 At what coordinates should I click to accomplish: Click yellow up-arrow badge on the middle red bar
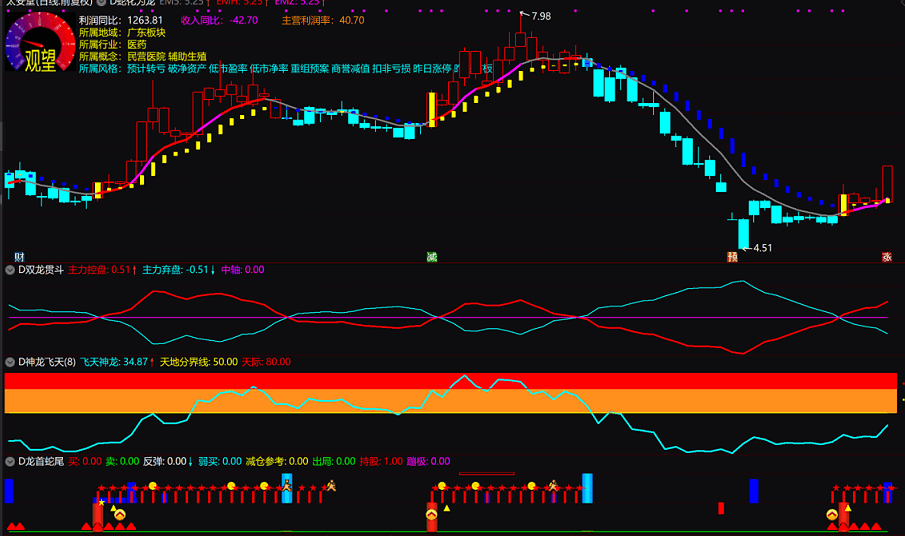432,515
